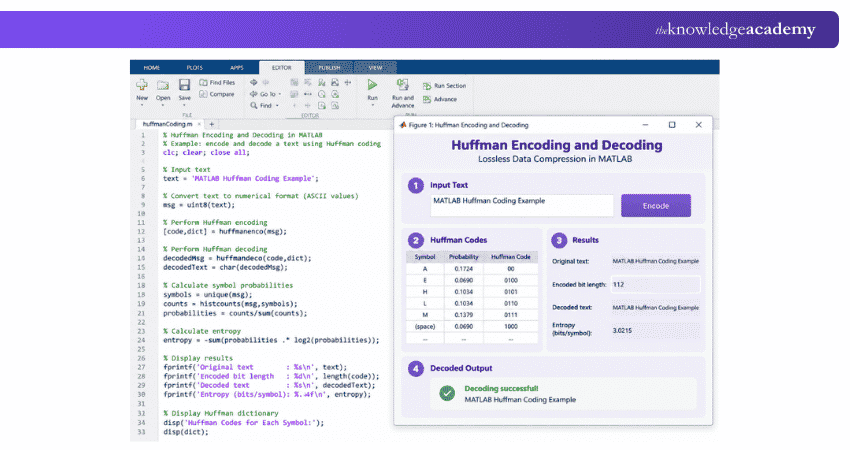The width and height of the screenshot is (850, 450).
Task: Select Huffman code cell 0100
Action: click(x=511, y=280)
